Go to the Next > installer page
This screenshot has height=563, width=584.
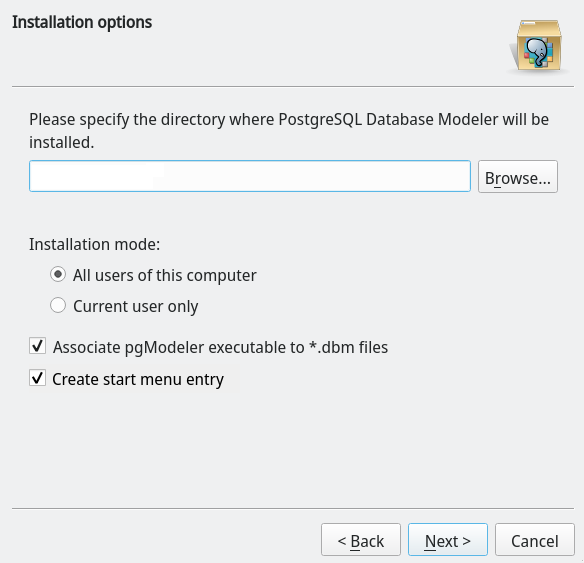(448, 540)
